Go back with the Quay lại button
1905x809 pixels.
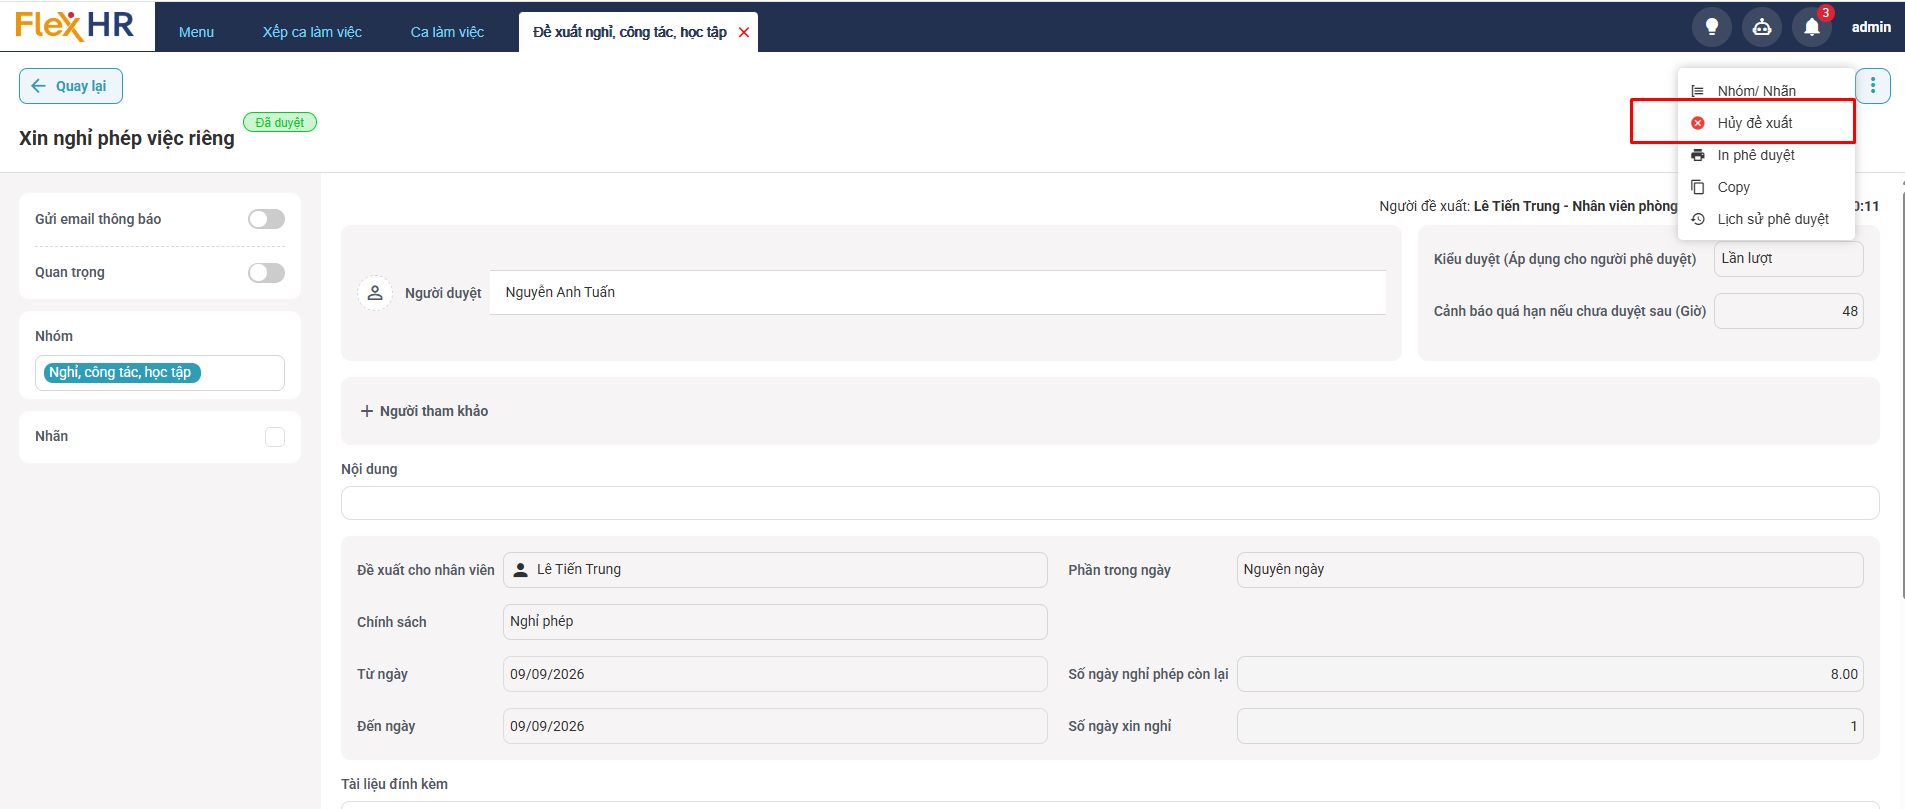(x=71, y=86)
